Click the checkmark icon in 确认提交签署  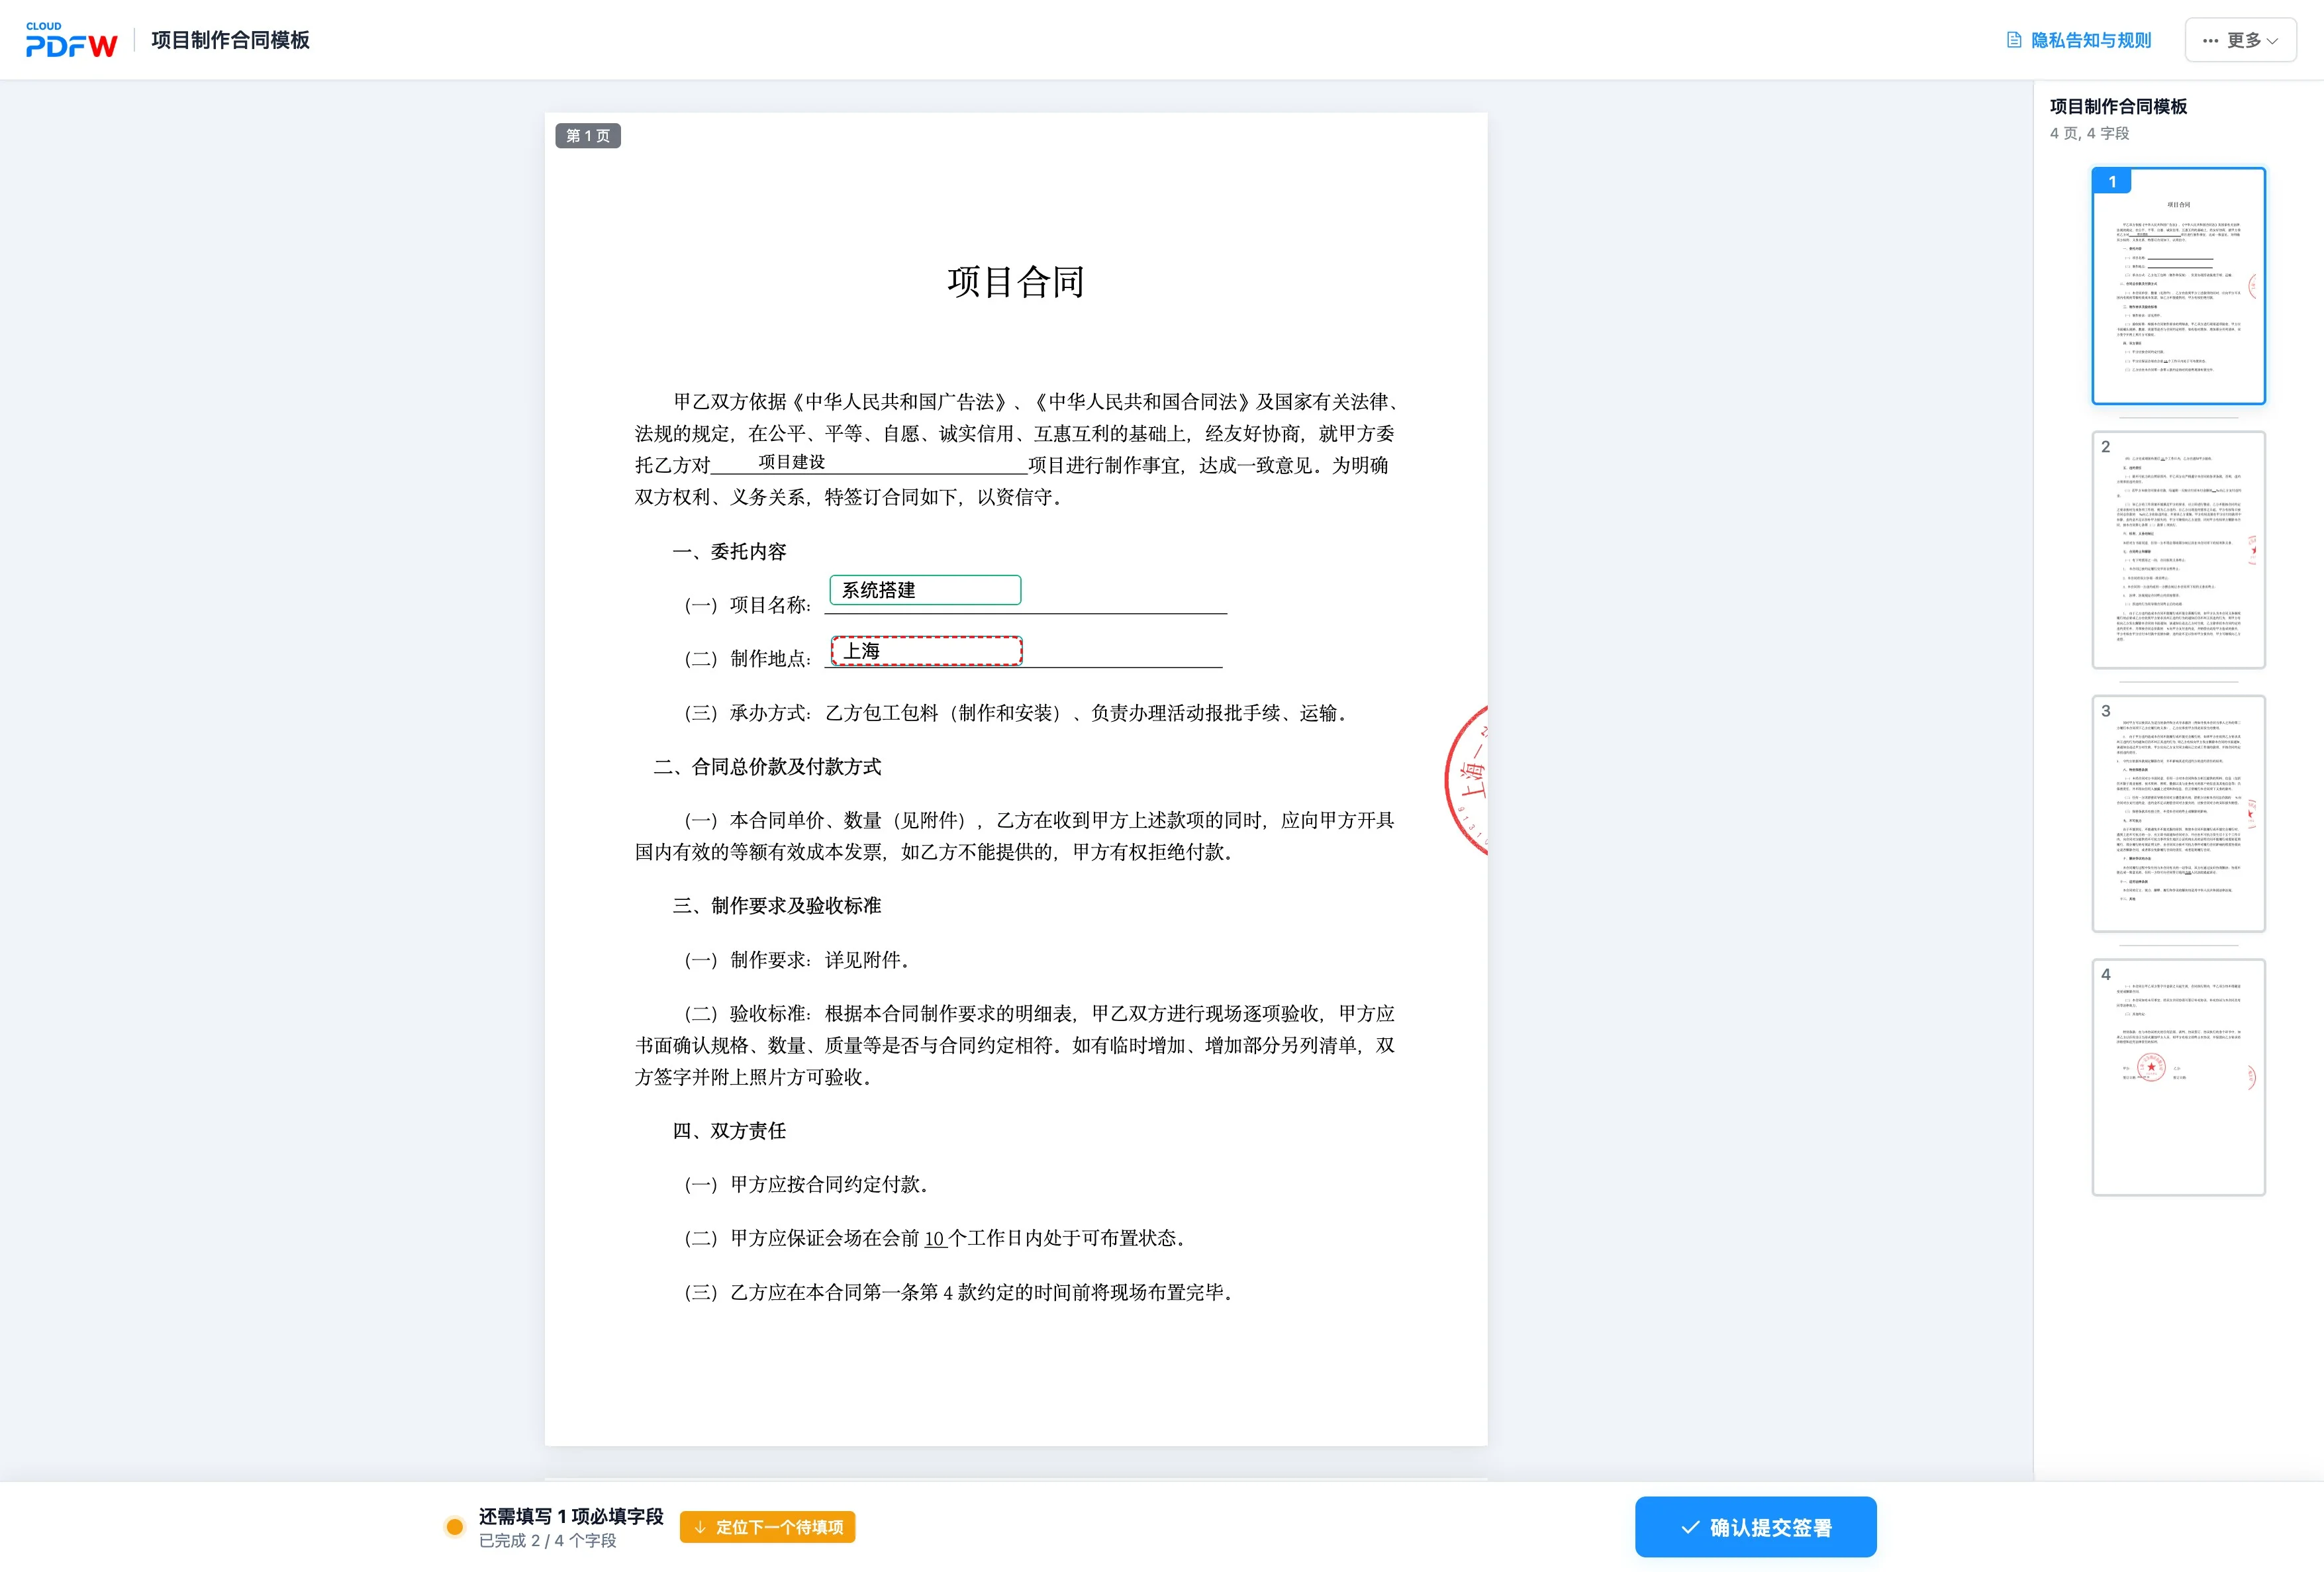[x=1690, y=1527]
